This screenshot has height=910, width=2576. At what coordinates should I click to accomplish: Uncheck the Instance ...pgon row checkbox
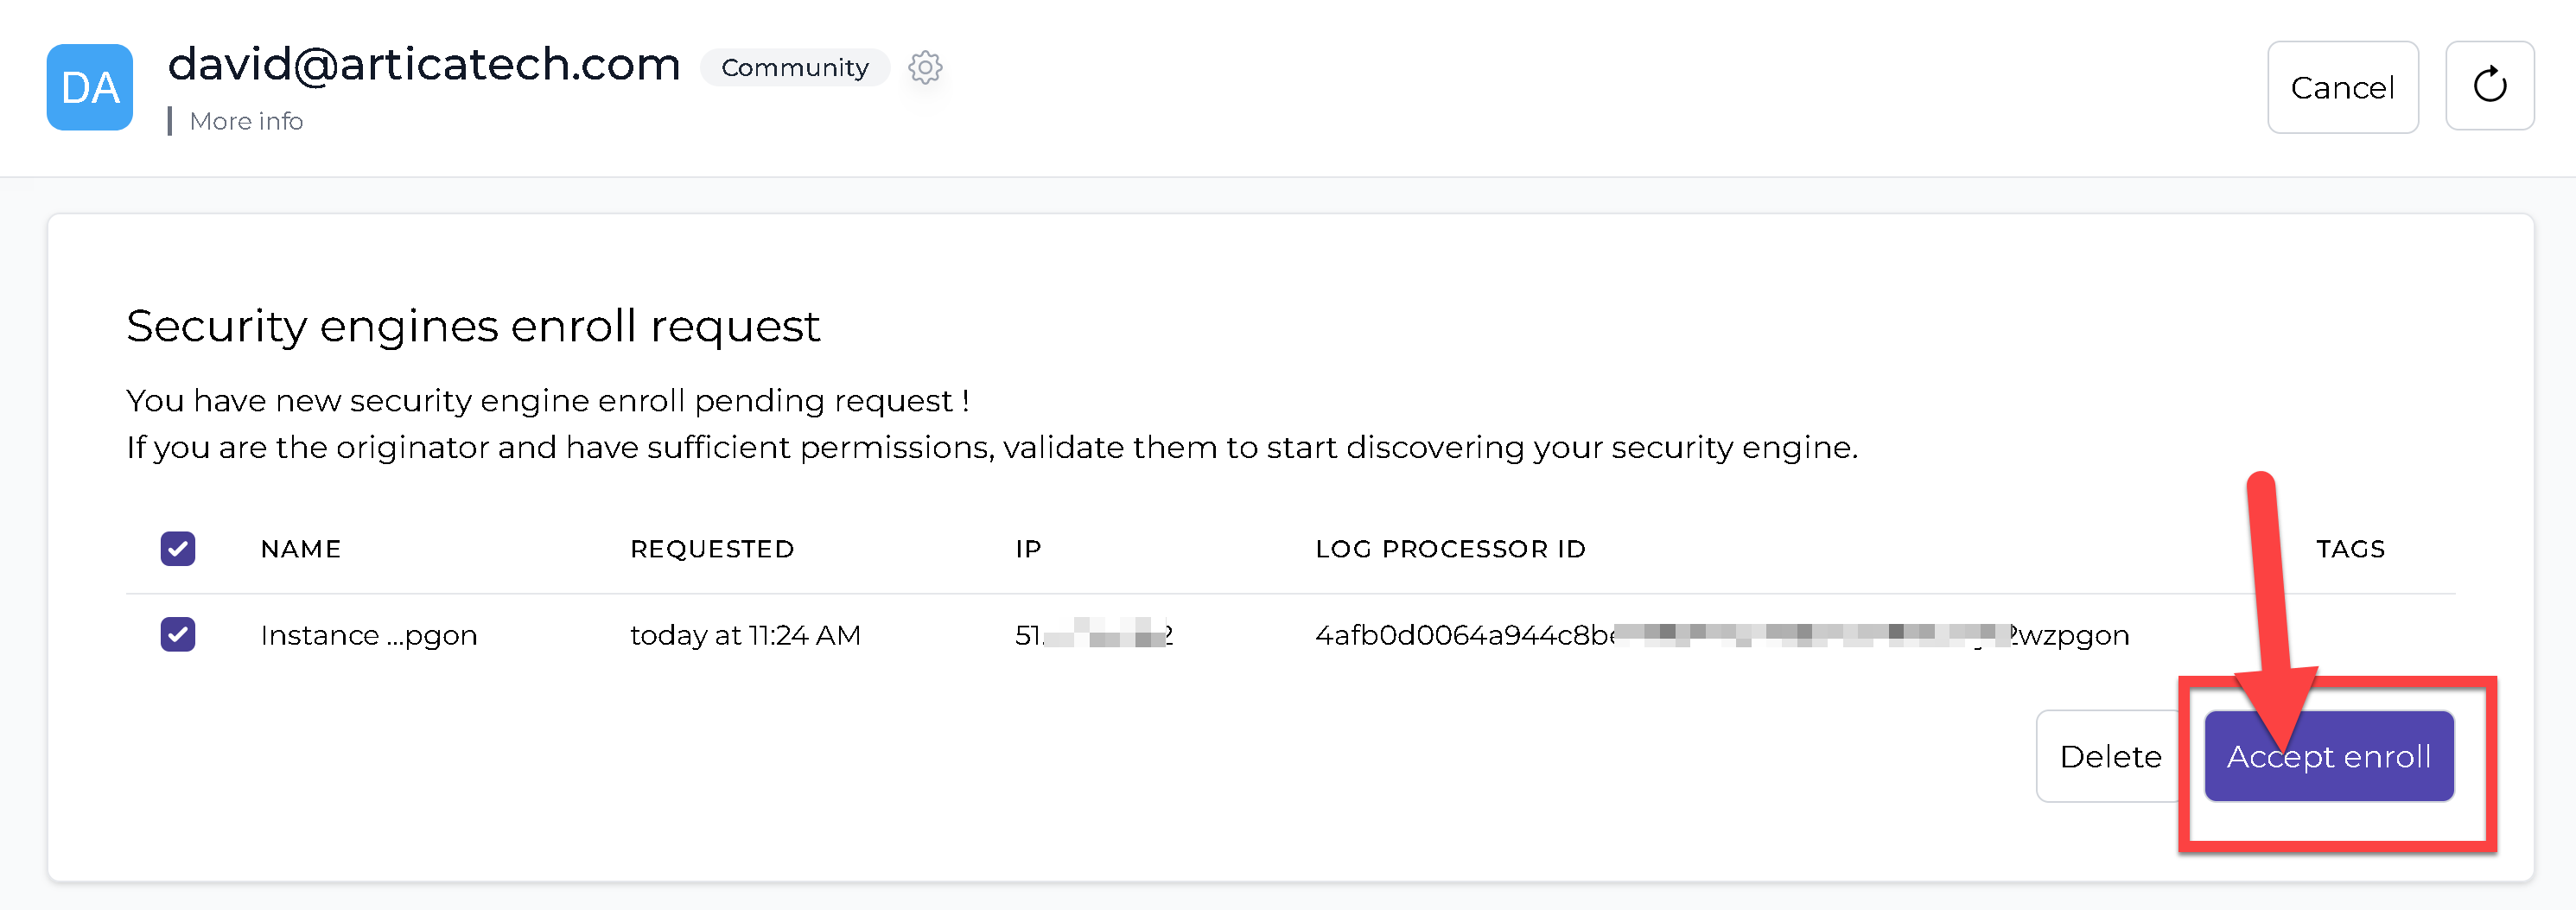pos(178,634)
